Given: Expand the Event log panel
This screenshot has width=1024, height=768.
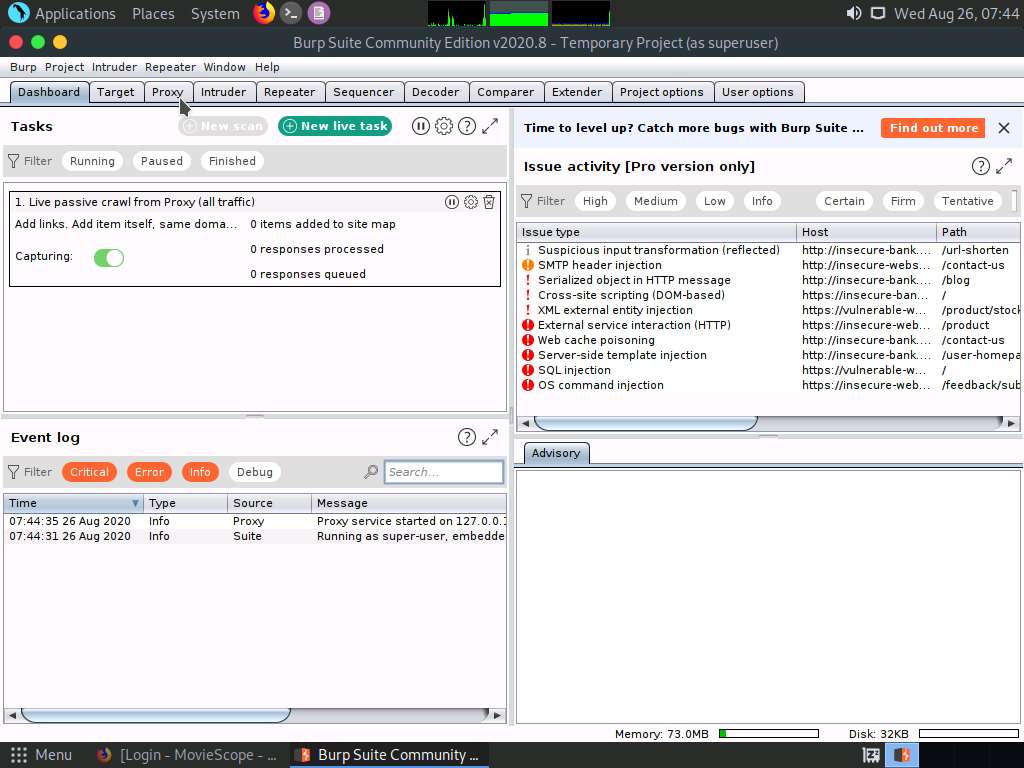Looking at the screenshot, I should coord(489,437).
